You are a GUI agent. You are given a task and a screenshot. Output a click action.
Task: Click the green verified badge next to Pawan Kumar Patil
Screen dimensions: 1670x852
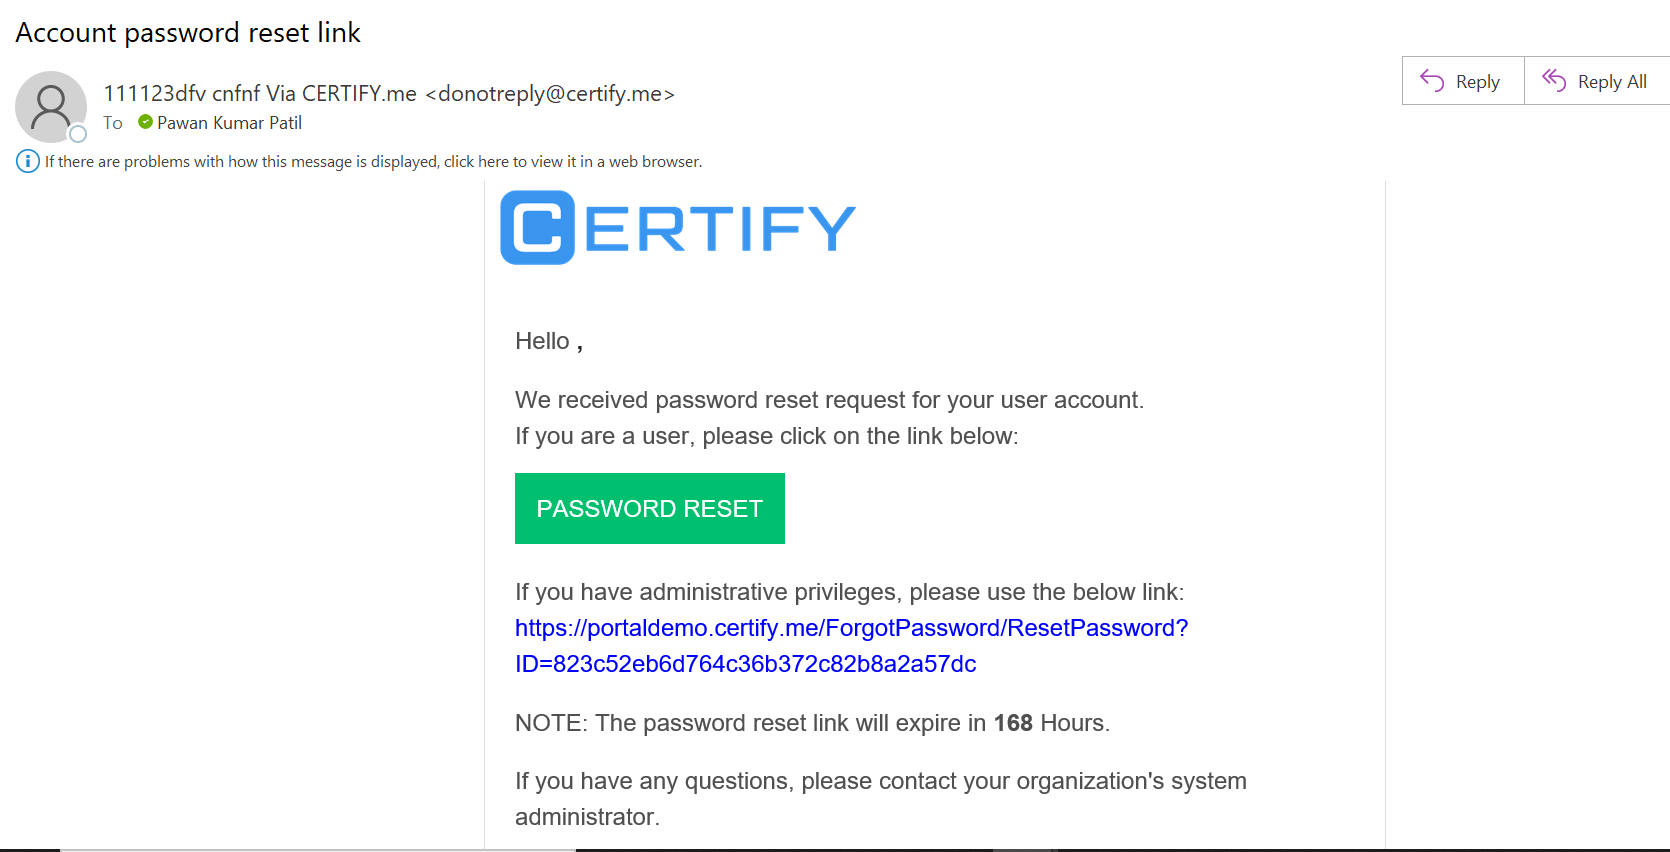tap(146, 122)
